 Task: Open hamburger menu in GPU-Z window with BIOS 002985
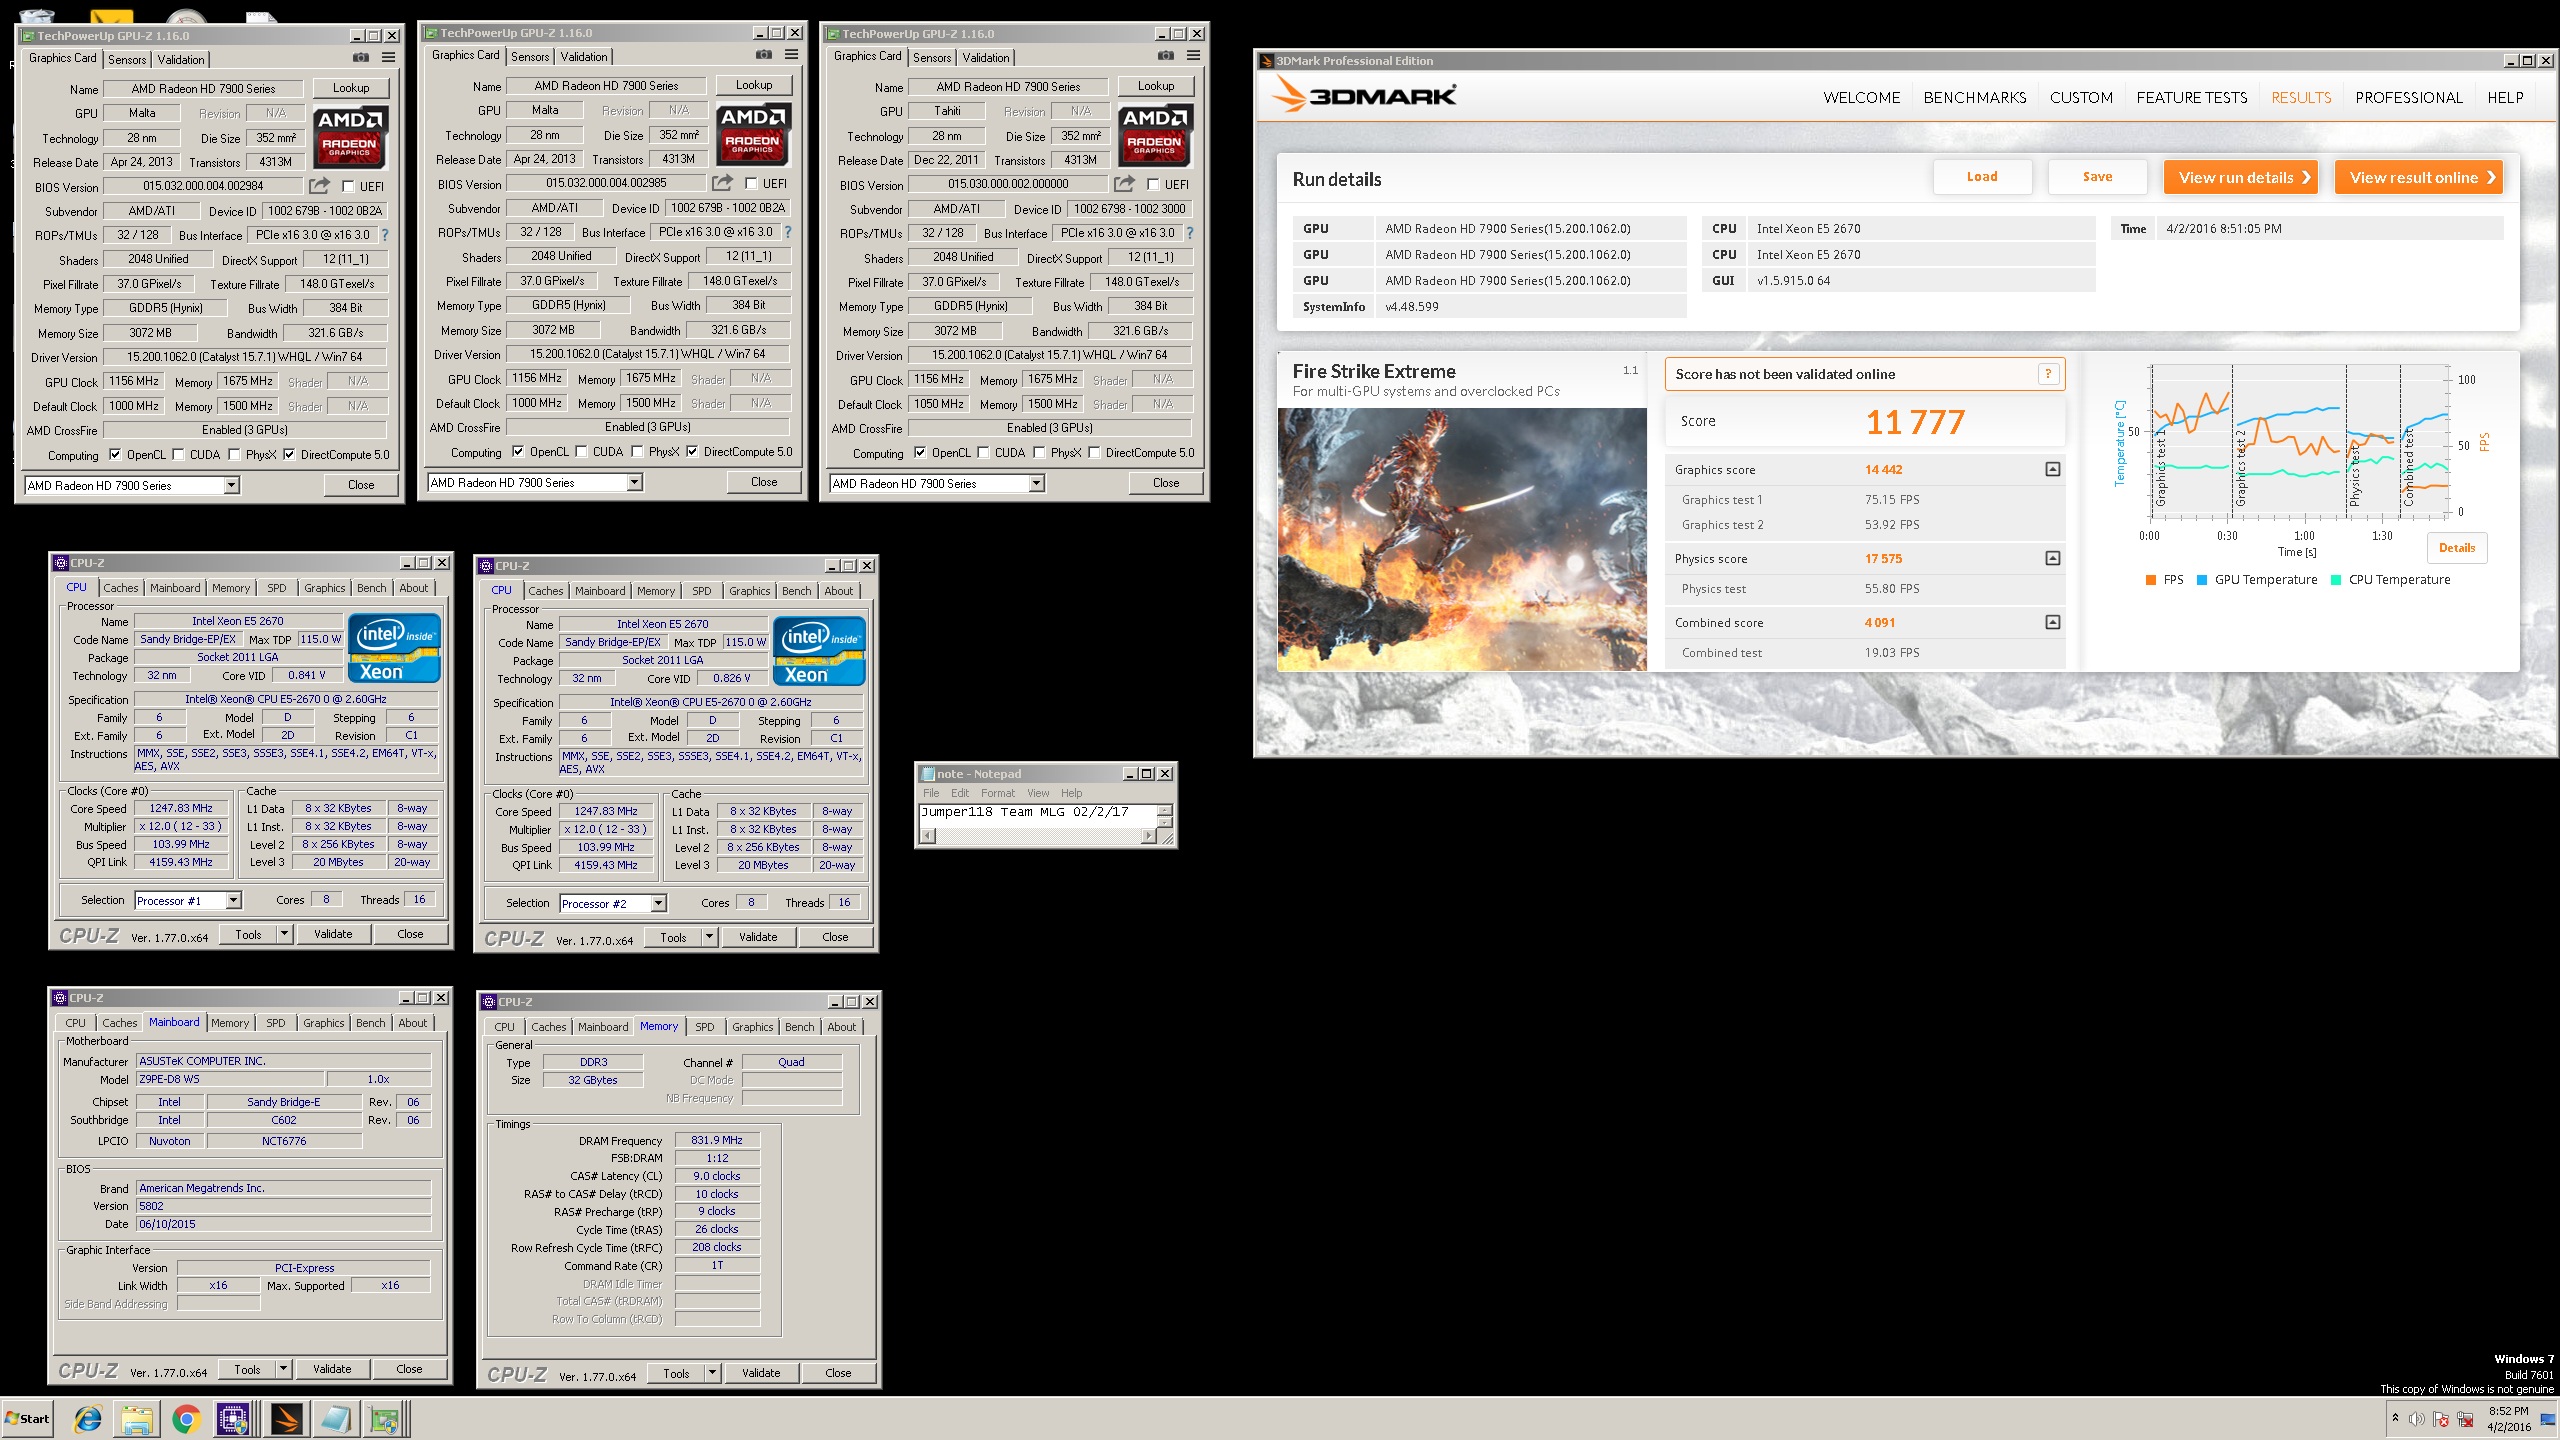[792, 54]
